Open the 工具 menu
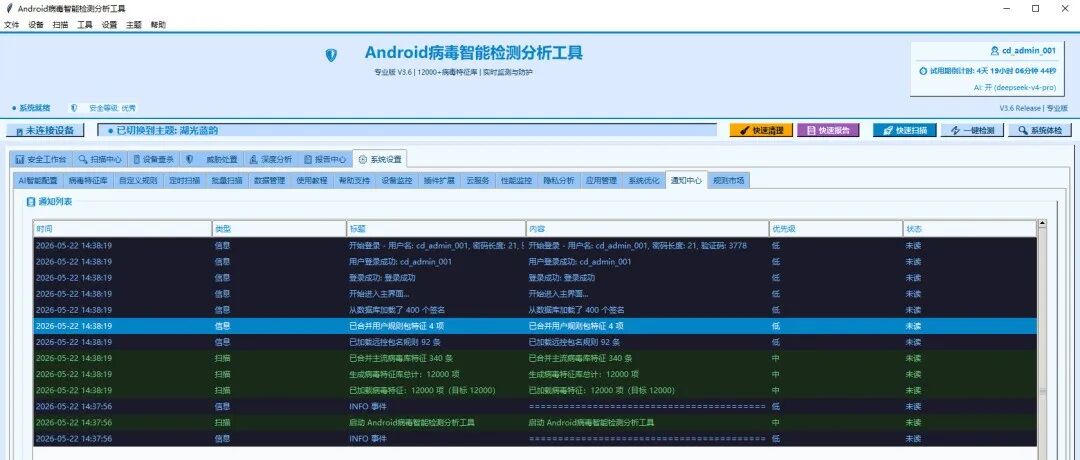 point(85,25)
